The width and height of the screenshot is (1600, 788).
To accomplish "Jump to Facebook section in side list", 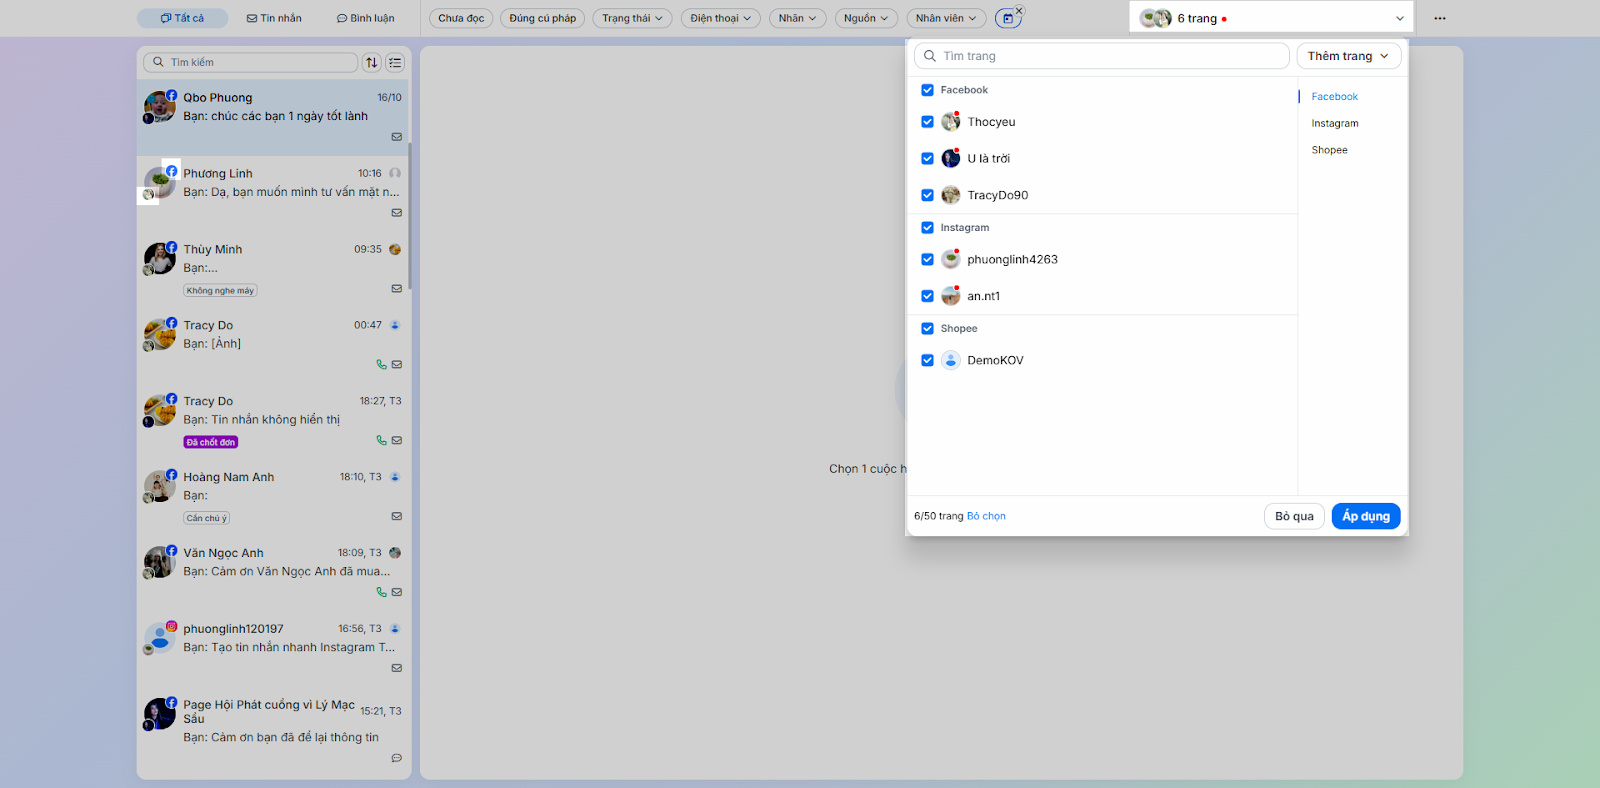I will click(x=1334, y=97).
